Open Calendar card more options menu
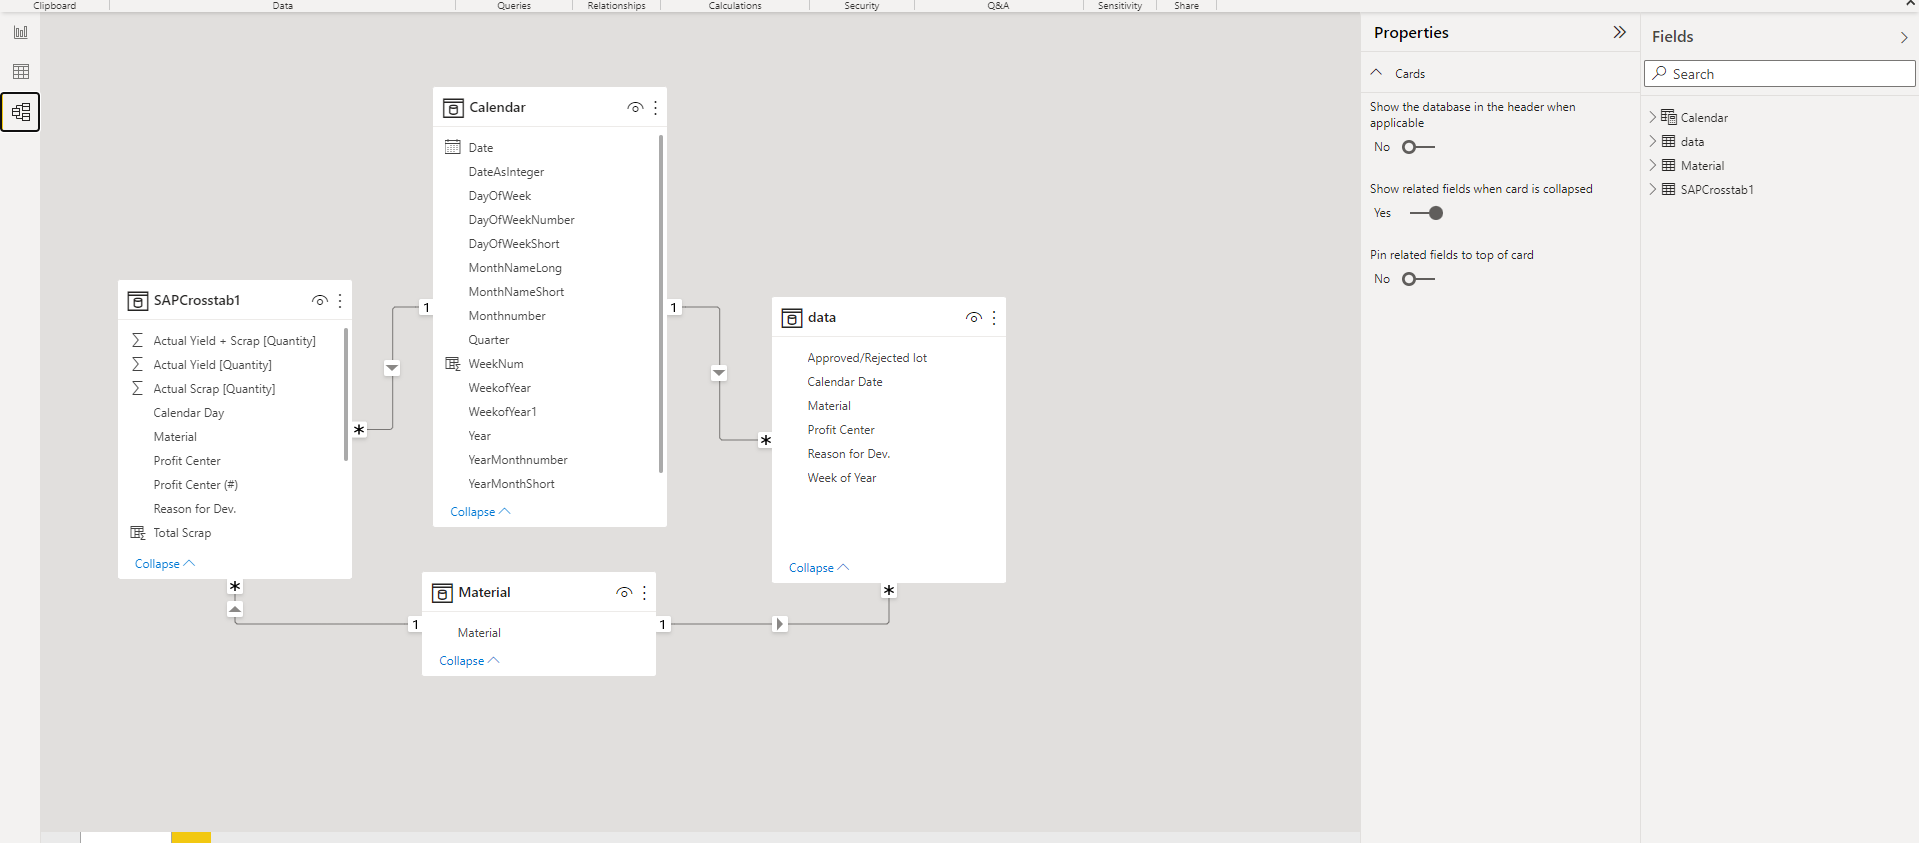The image size is (1919, 843). (656, 108)
